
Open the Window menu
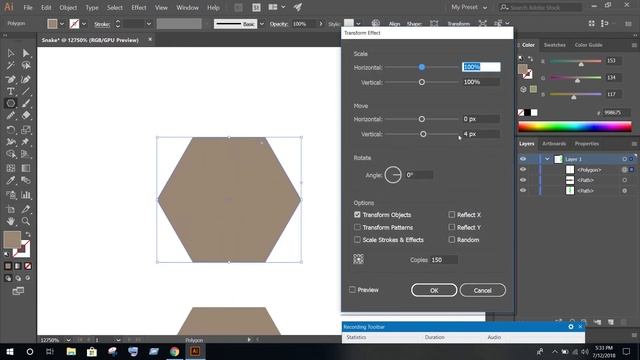pyautogui.click(x=187, y=7)
